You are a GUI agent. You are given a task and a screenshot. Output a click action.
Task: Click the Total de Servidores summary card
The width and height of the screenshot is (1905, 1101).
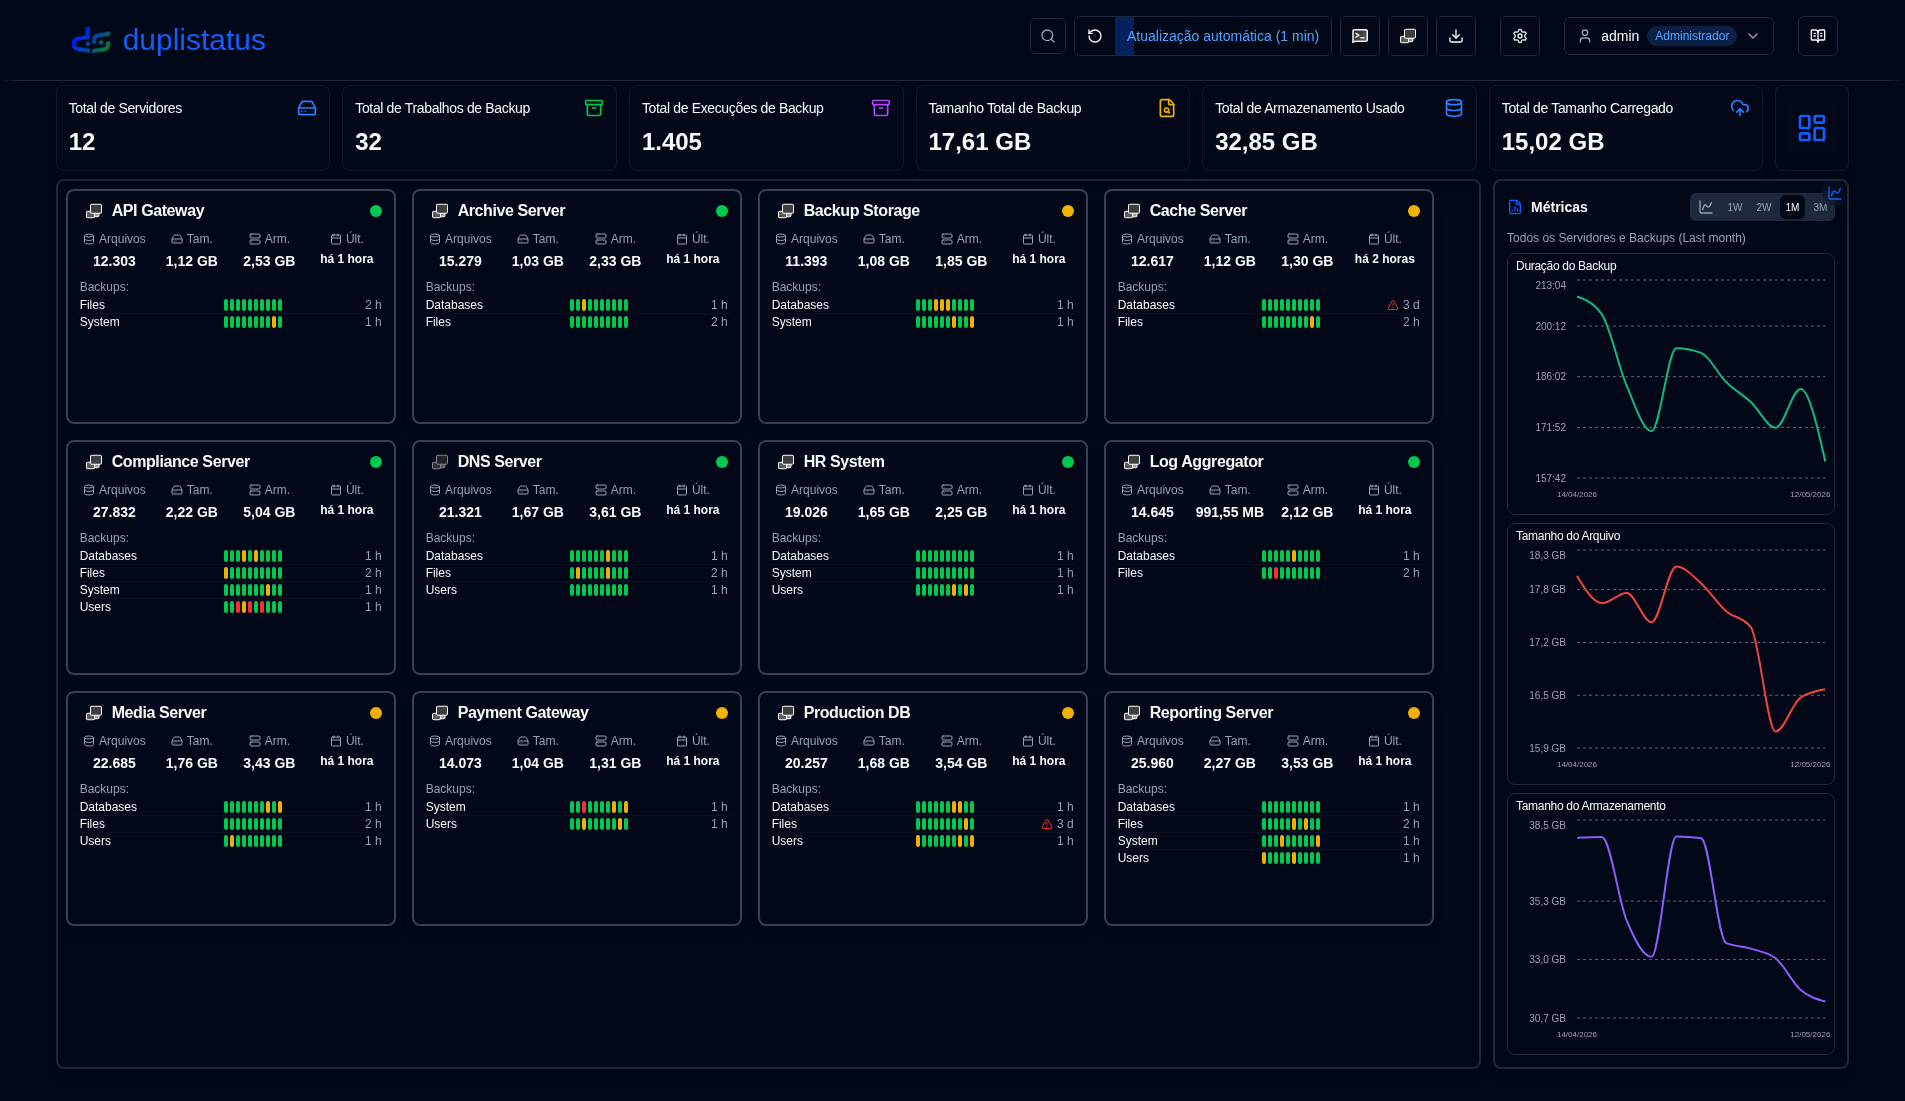tap(193, 128)
